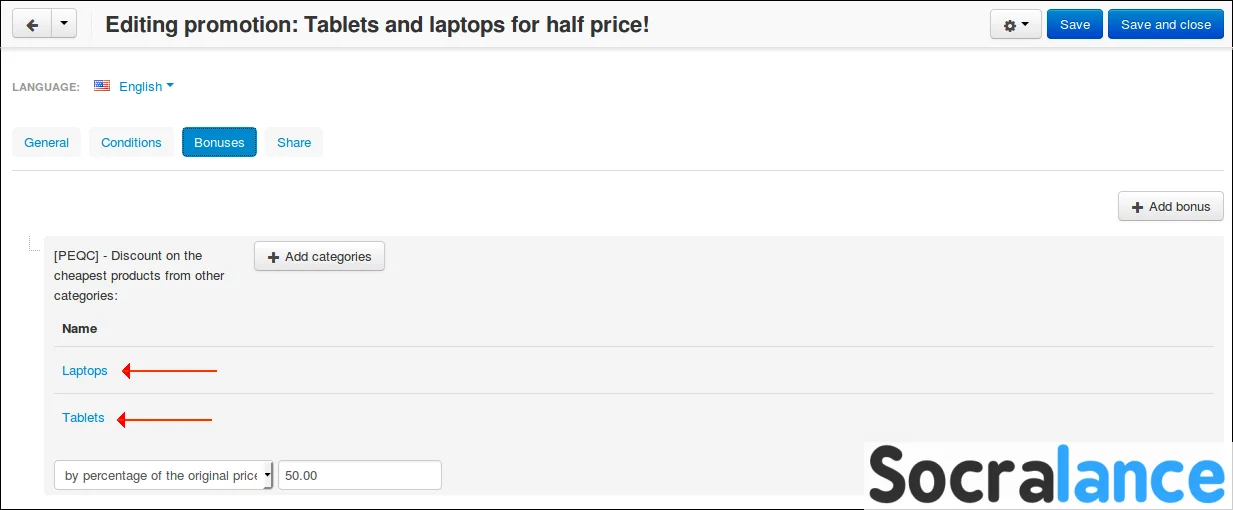Viewport: 1233px width, 510px height.
Task: Click Save and close button
Action: (1166, 25)
